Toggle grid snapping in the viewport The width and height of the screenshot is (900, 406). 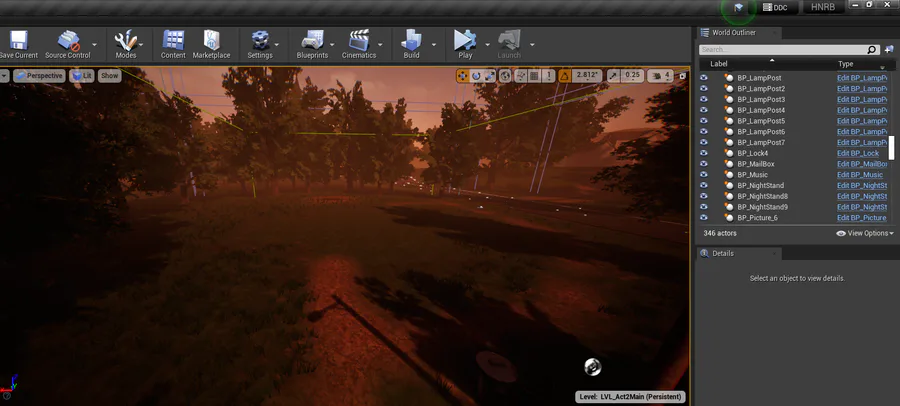pyautogui.click(x=534, y=76)
